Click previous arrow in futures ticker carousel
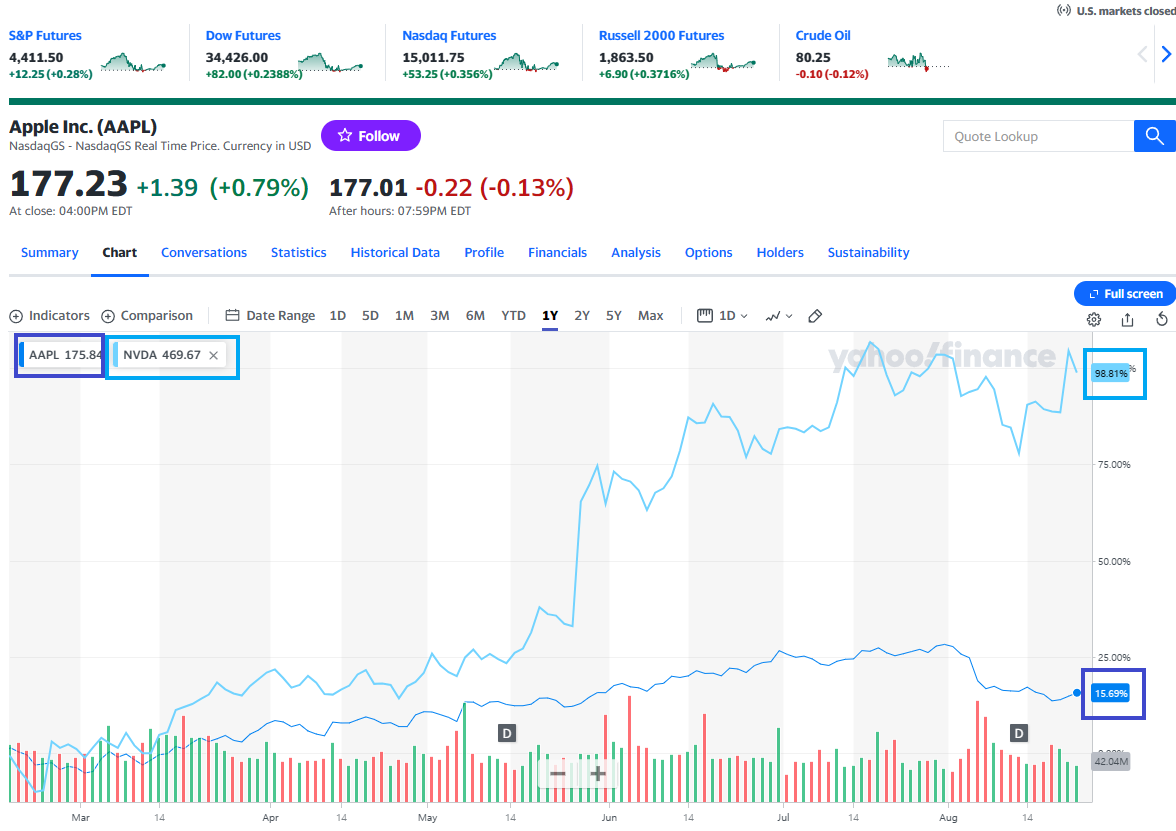 (x=1142, y=54)
